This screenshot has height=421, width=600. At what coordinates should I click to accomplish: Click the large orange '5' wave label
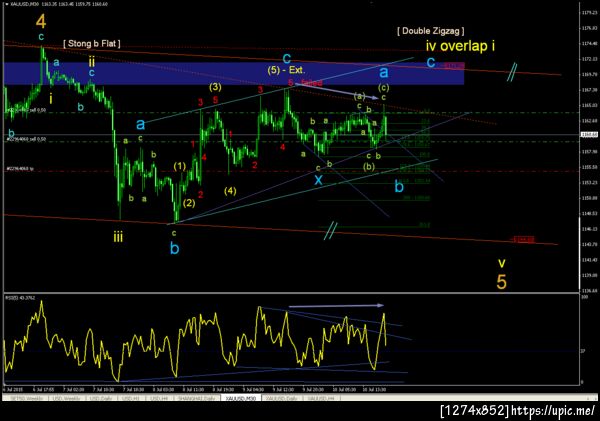tap(501, 282)
